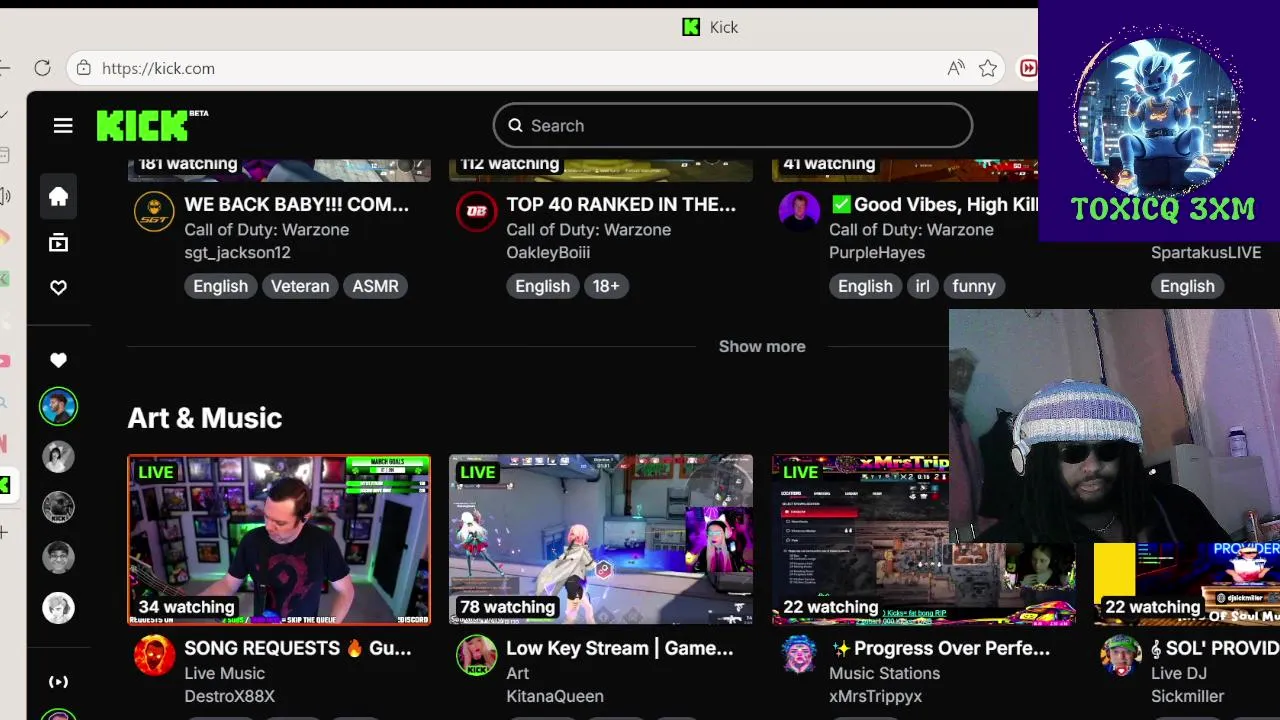1280x720 pixels.
Task: Click the sgt_jackson12 username
Action: pyautogui.click(x=237, y=252)
